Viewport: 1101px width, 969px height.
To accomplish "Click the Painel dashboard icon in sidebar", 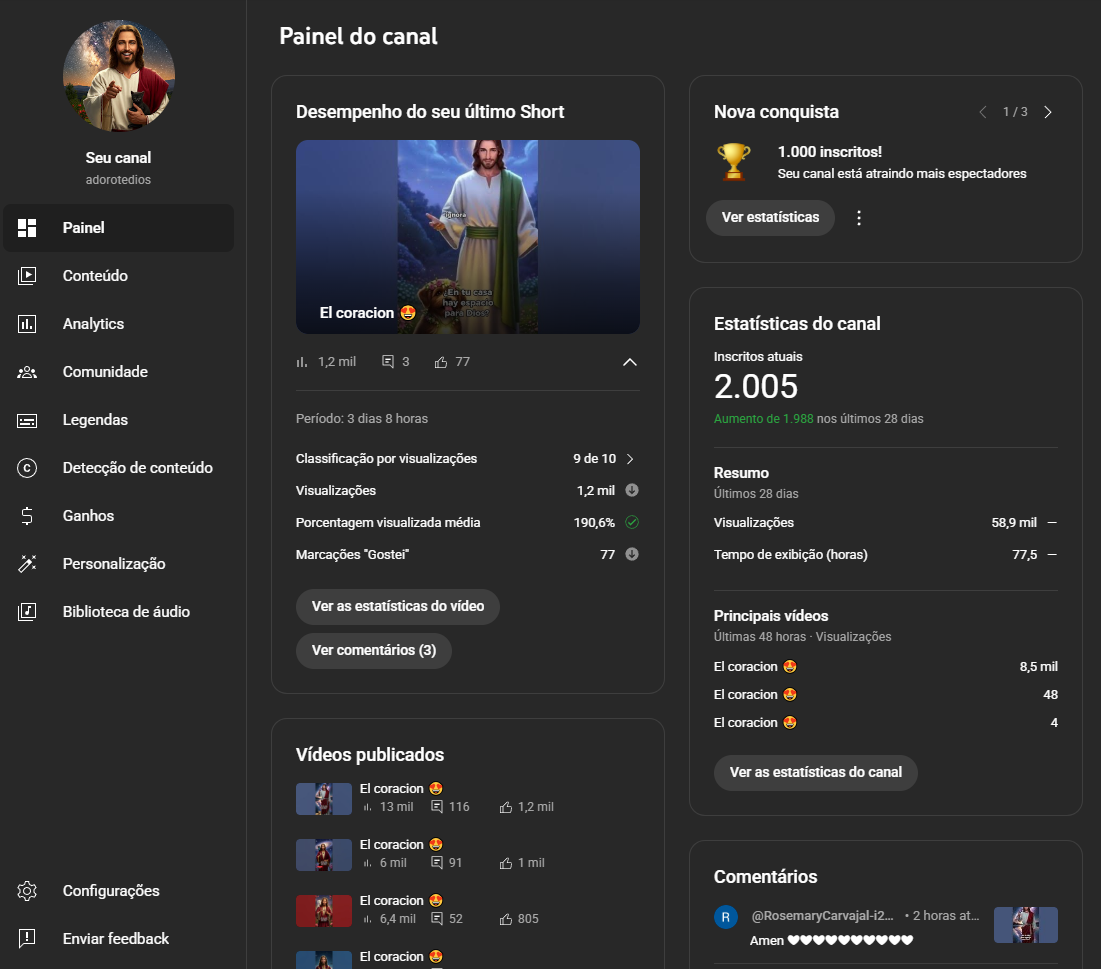I will 27,228.
